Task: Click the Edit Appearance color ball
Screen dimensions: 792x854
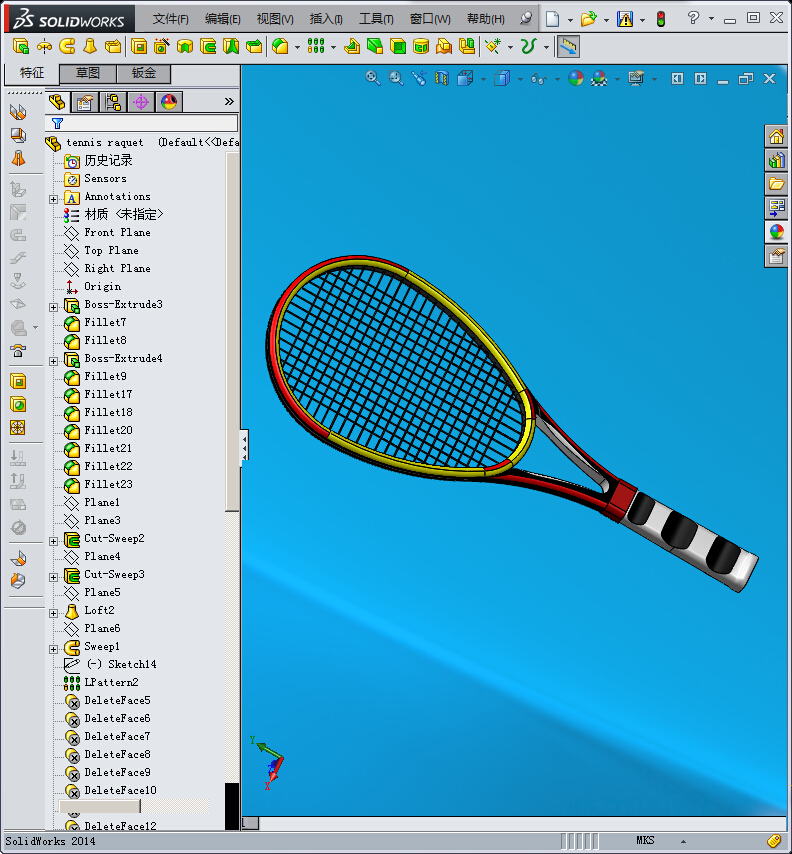Action: pos(576,78)
